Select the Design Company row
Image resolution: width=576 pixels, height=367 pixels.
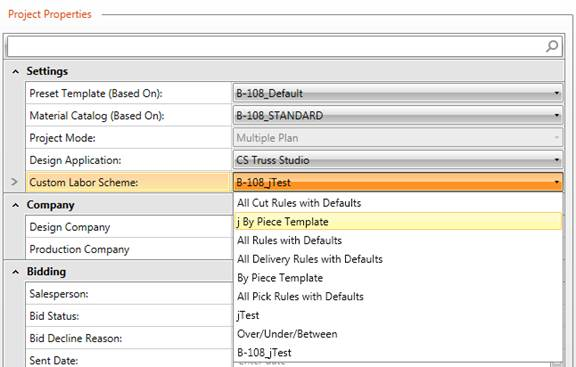(129, 227)
